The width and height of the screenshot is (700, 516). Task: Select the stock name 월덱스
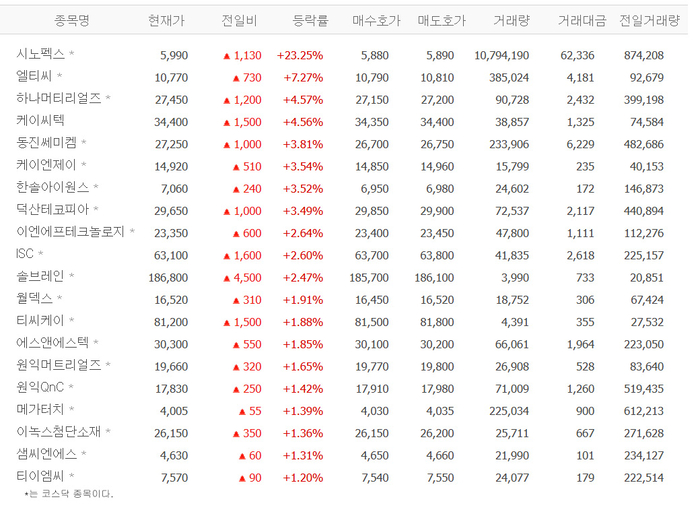(x=34, y=298)
